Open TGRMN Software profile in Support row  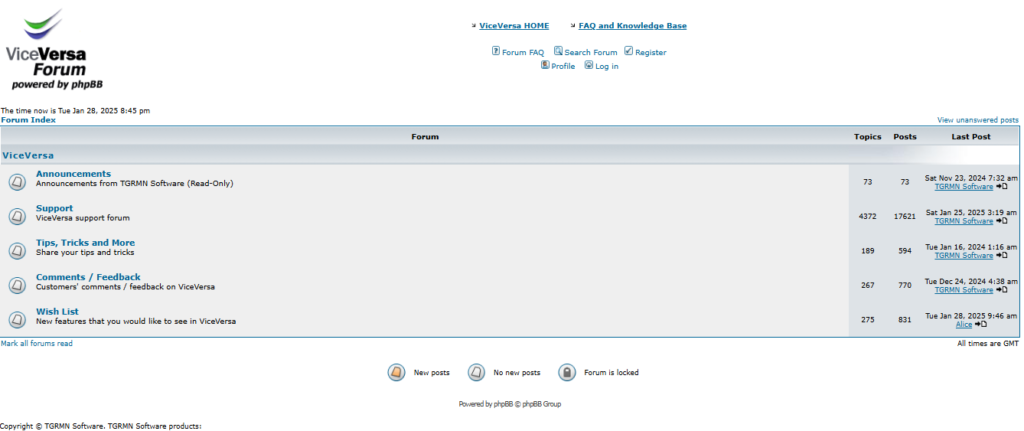click(x=963, y=221)
